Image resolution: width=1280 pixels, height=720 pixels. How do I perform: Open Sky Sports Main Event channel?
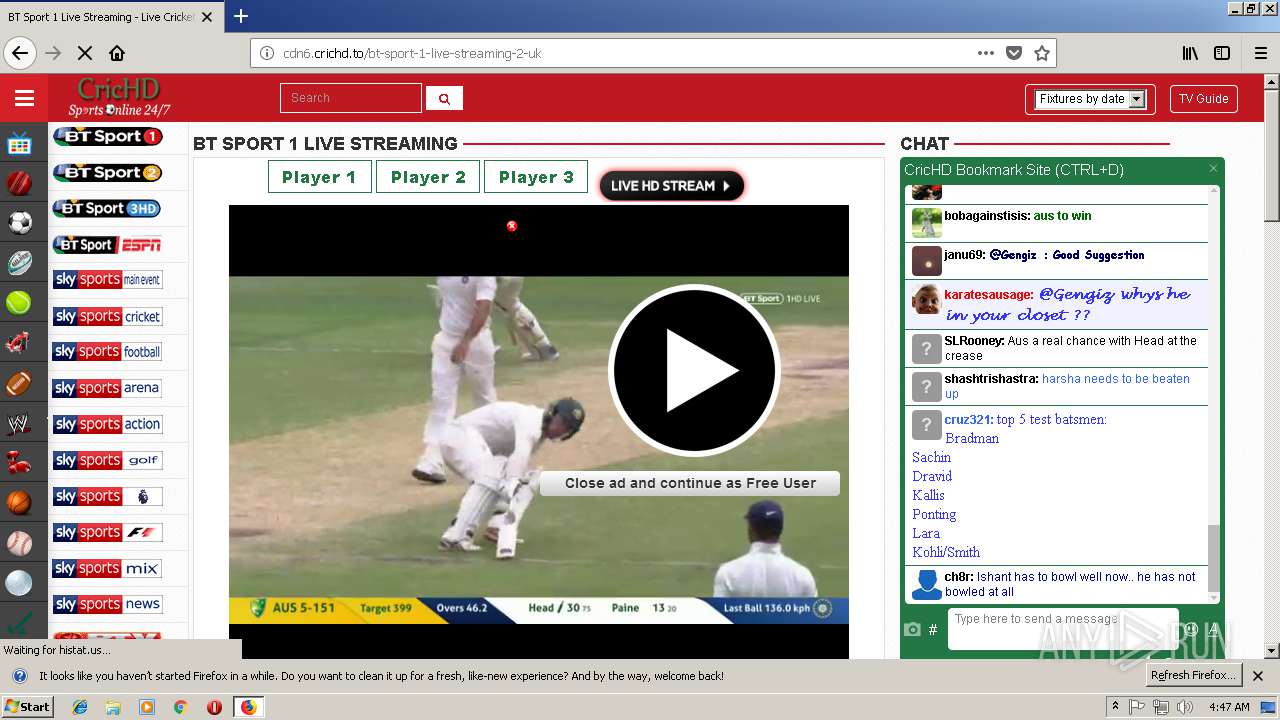point(107,280)
